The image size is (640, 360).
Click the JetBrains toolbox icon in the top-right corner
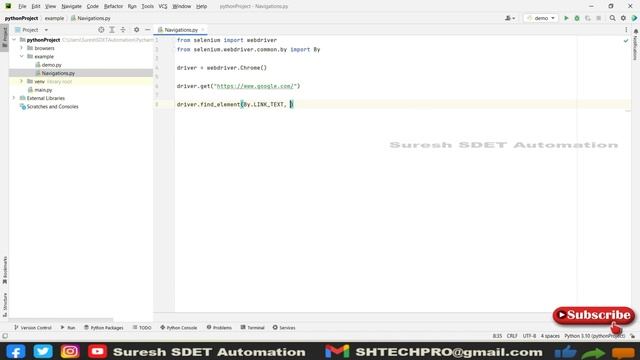pyautogui.click(x=634, y=18)
